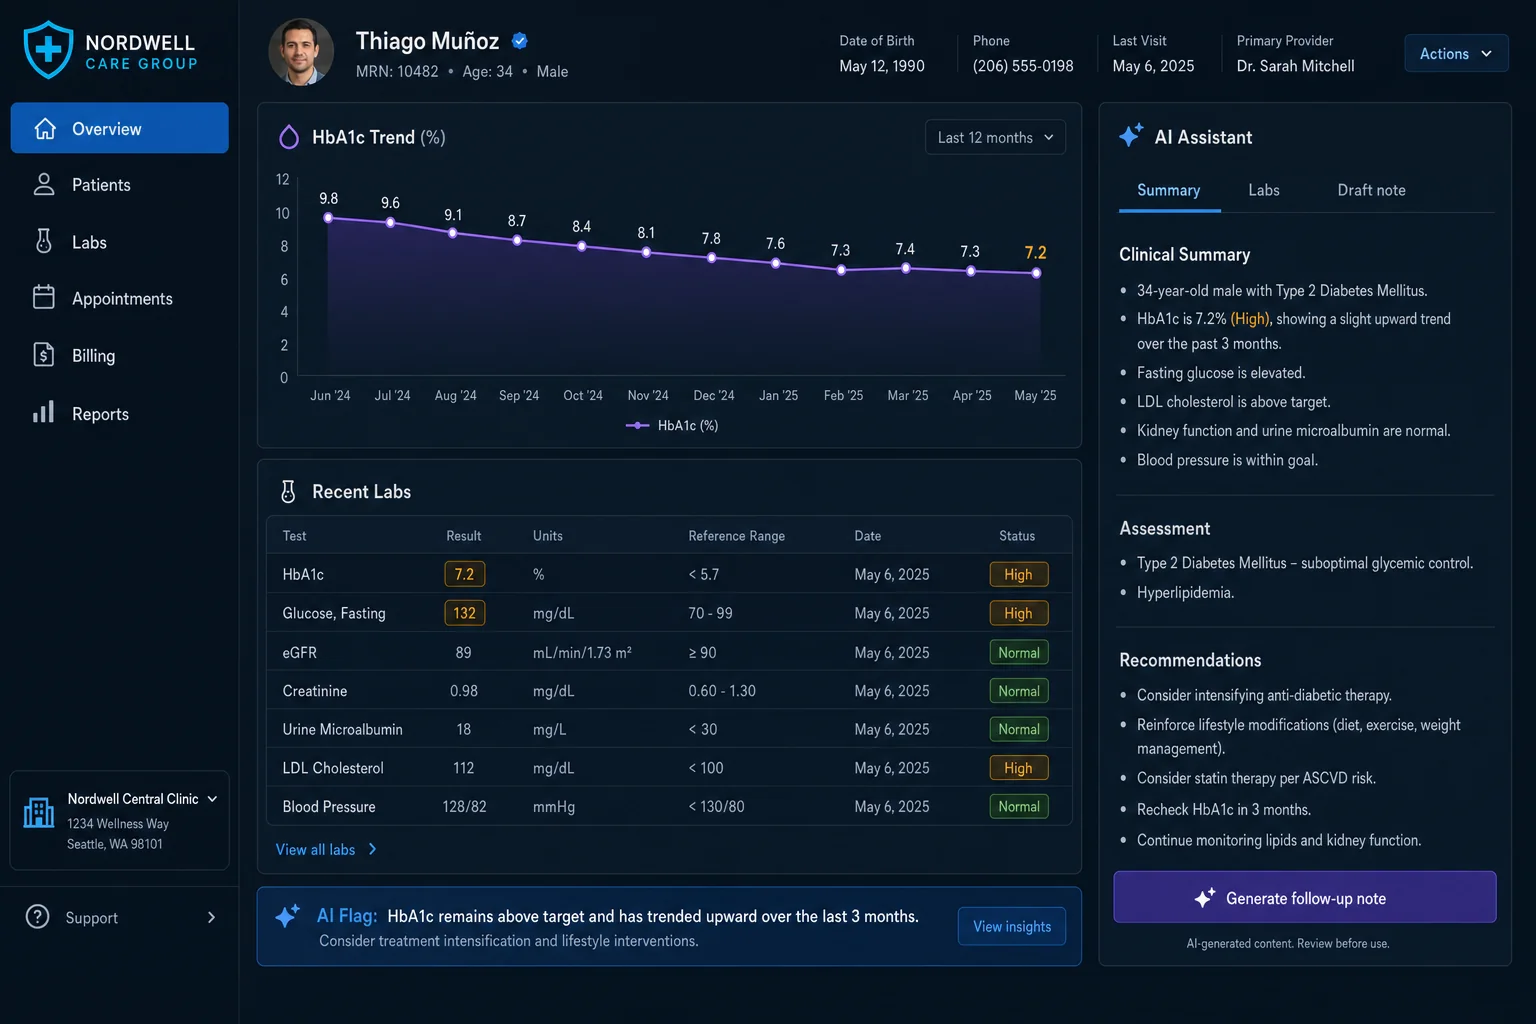
Task: Click the HbA1c (%) legend marker
Action: [637, 425]
